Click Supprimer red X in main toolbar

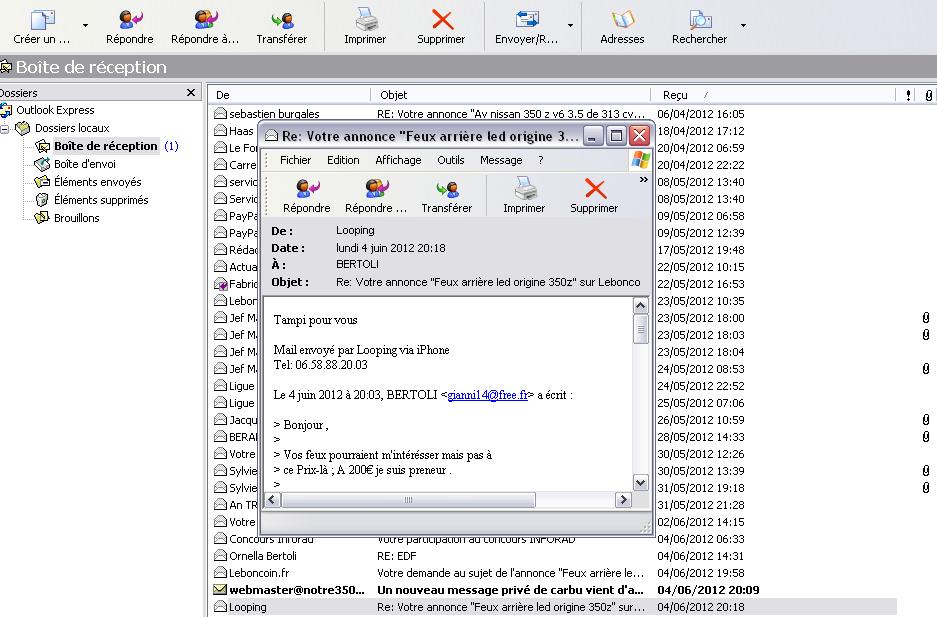click(x=441, y=20)
